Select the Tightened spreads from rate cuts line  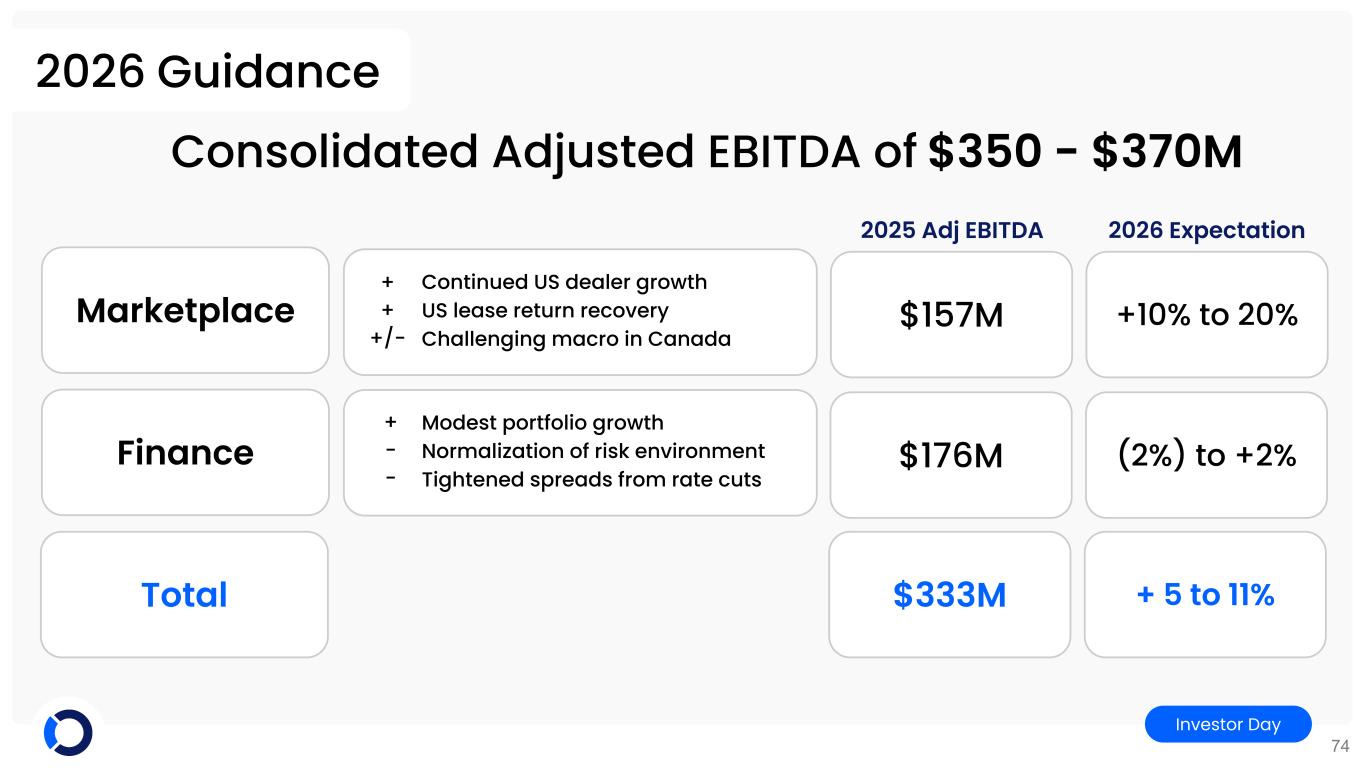[591, 480]
